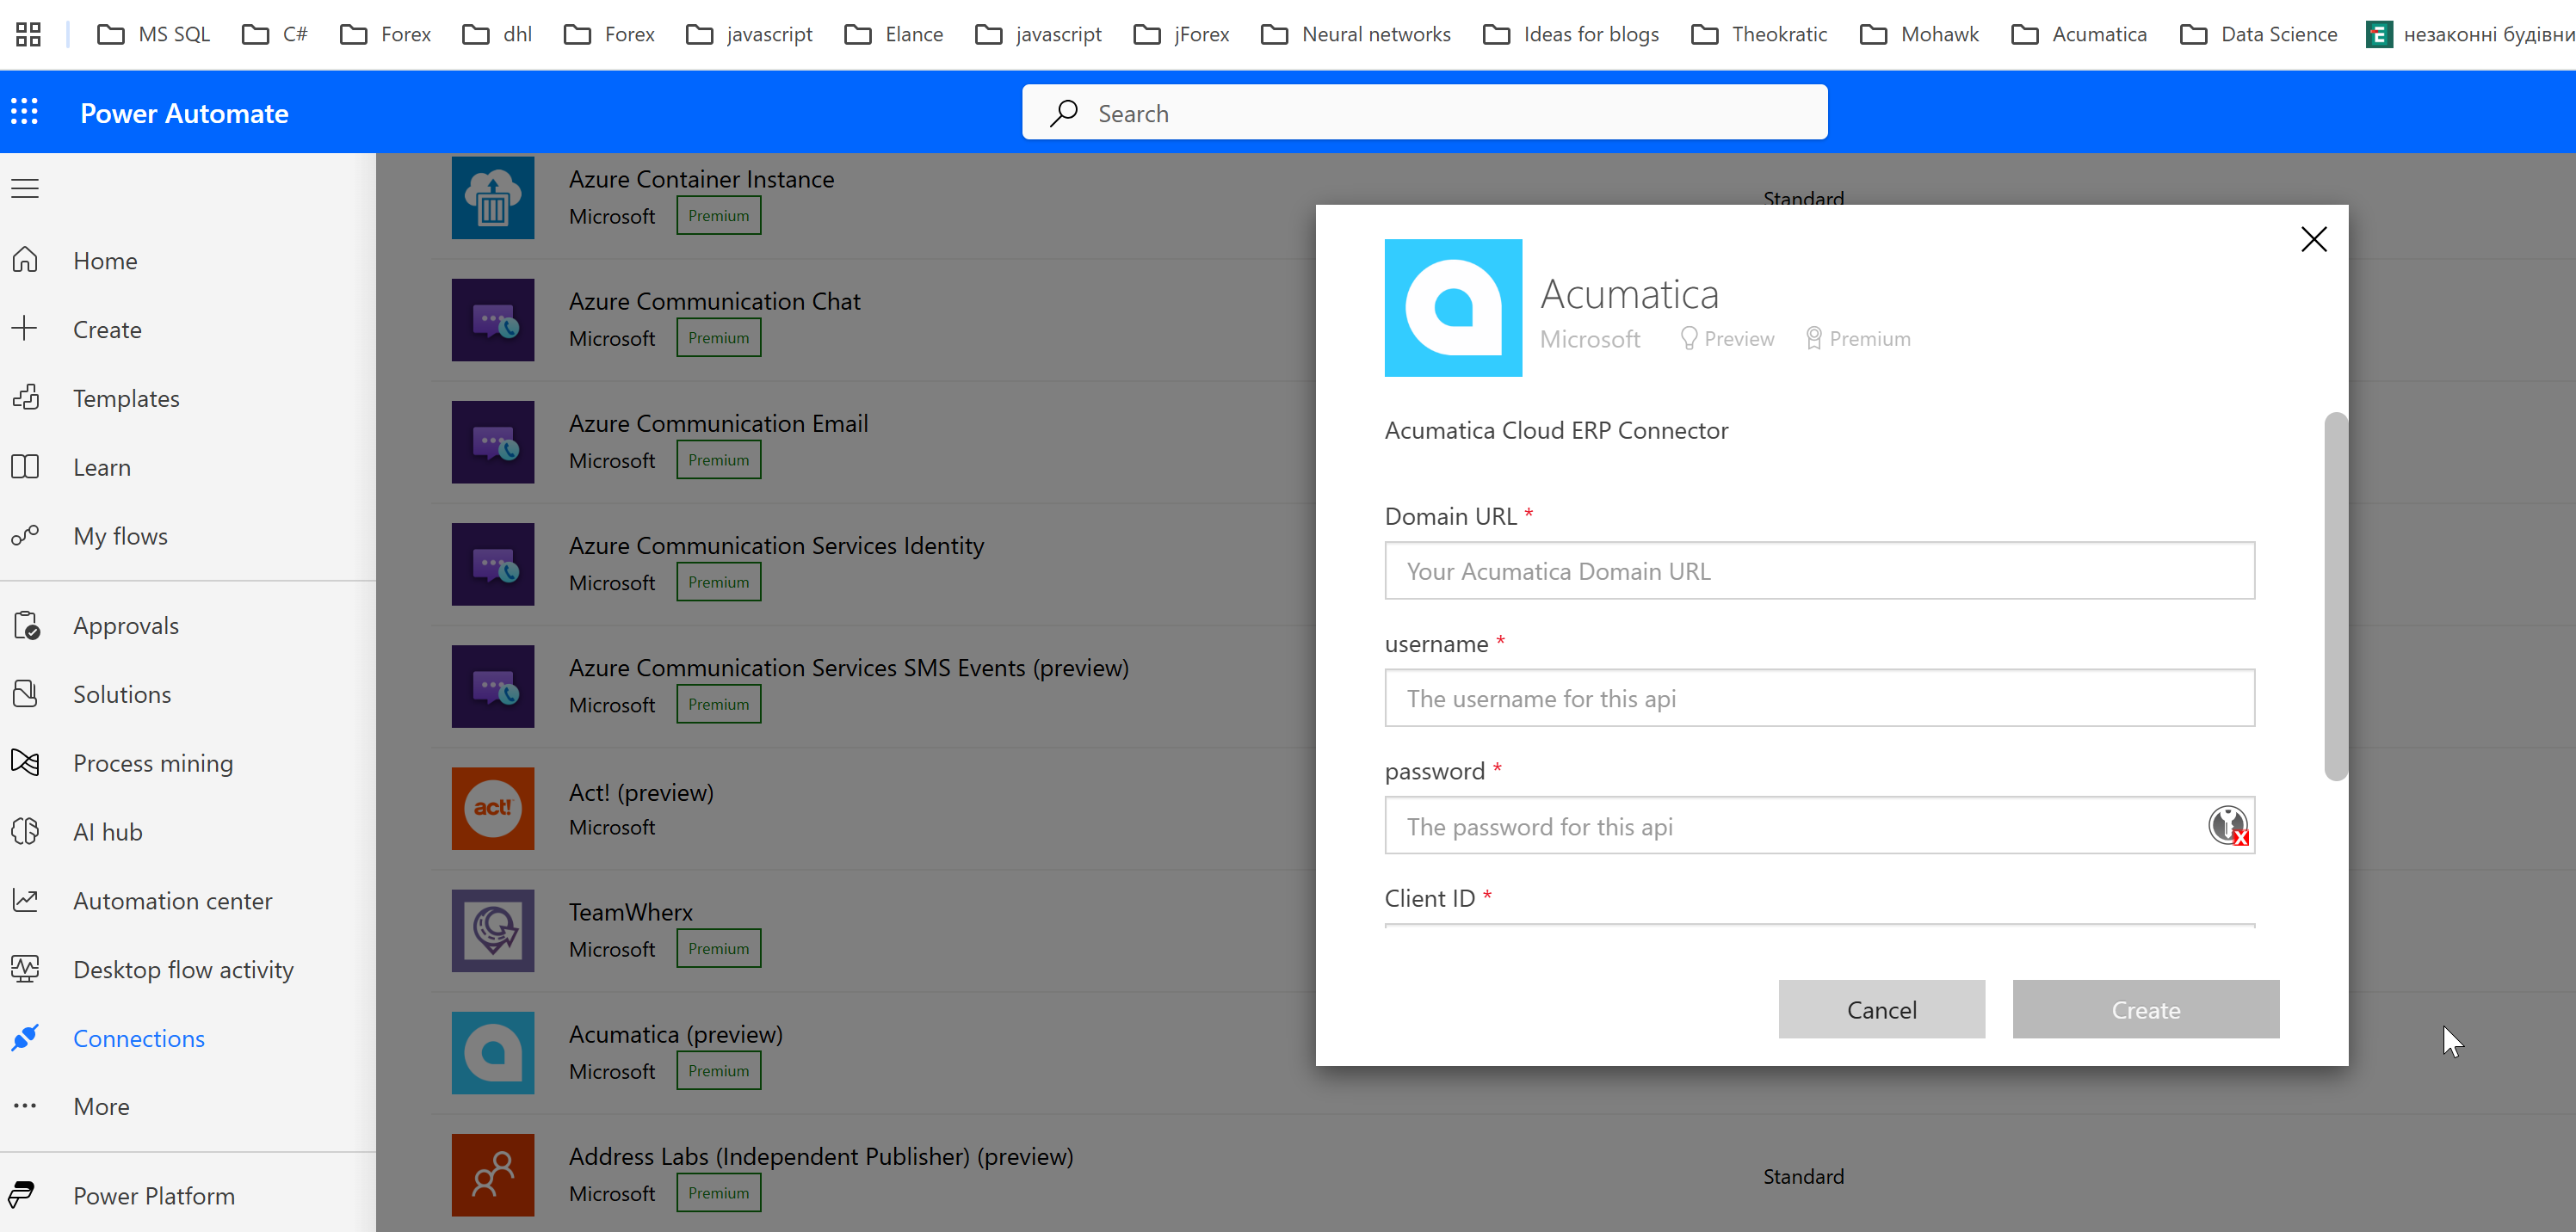
Task: Select the TeamWherx connector name
Action: [x=631, y=912]
